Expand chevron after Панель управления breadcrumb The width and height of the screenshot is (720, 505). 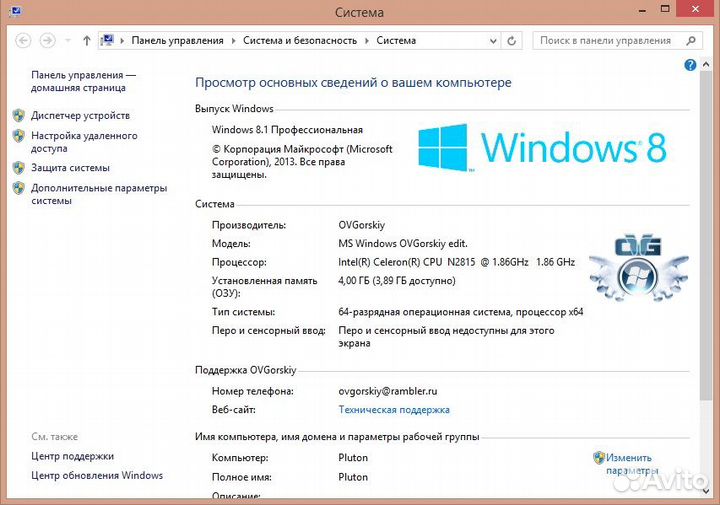pos(233,41)
